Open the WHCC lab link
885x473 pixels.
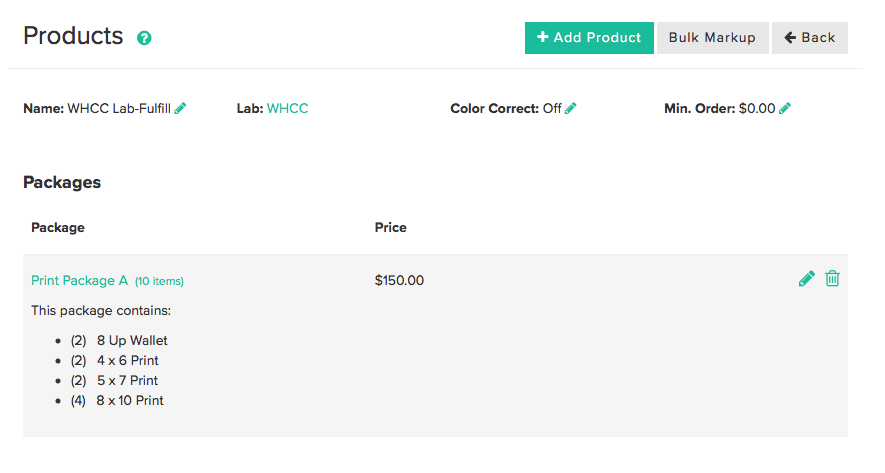[x=287, y=108]
